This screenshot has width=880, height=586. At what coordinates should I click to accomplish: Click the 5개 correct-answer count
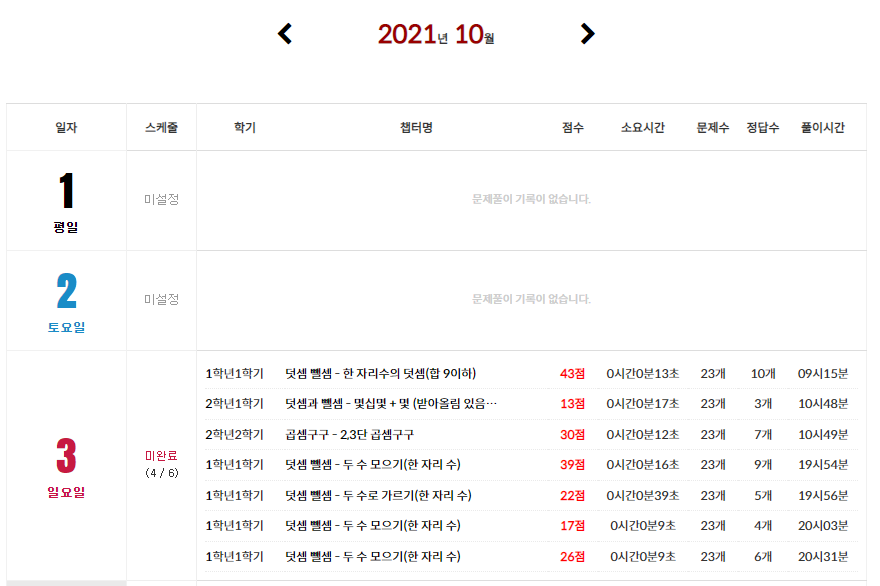point(763,496)
